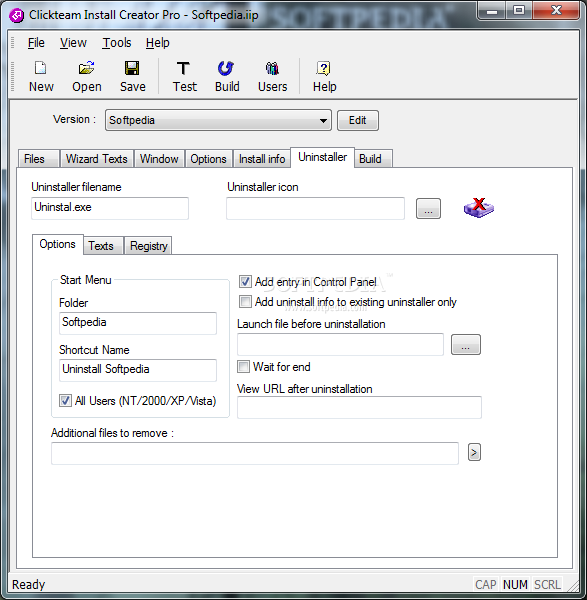Click View URL after uninstallation field
The height and width of the screenshot is (600, 587).
(x=359, y=407)
